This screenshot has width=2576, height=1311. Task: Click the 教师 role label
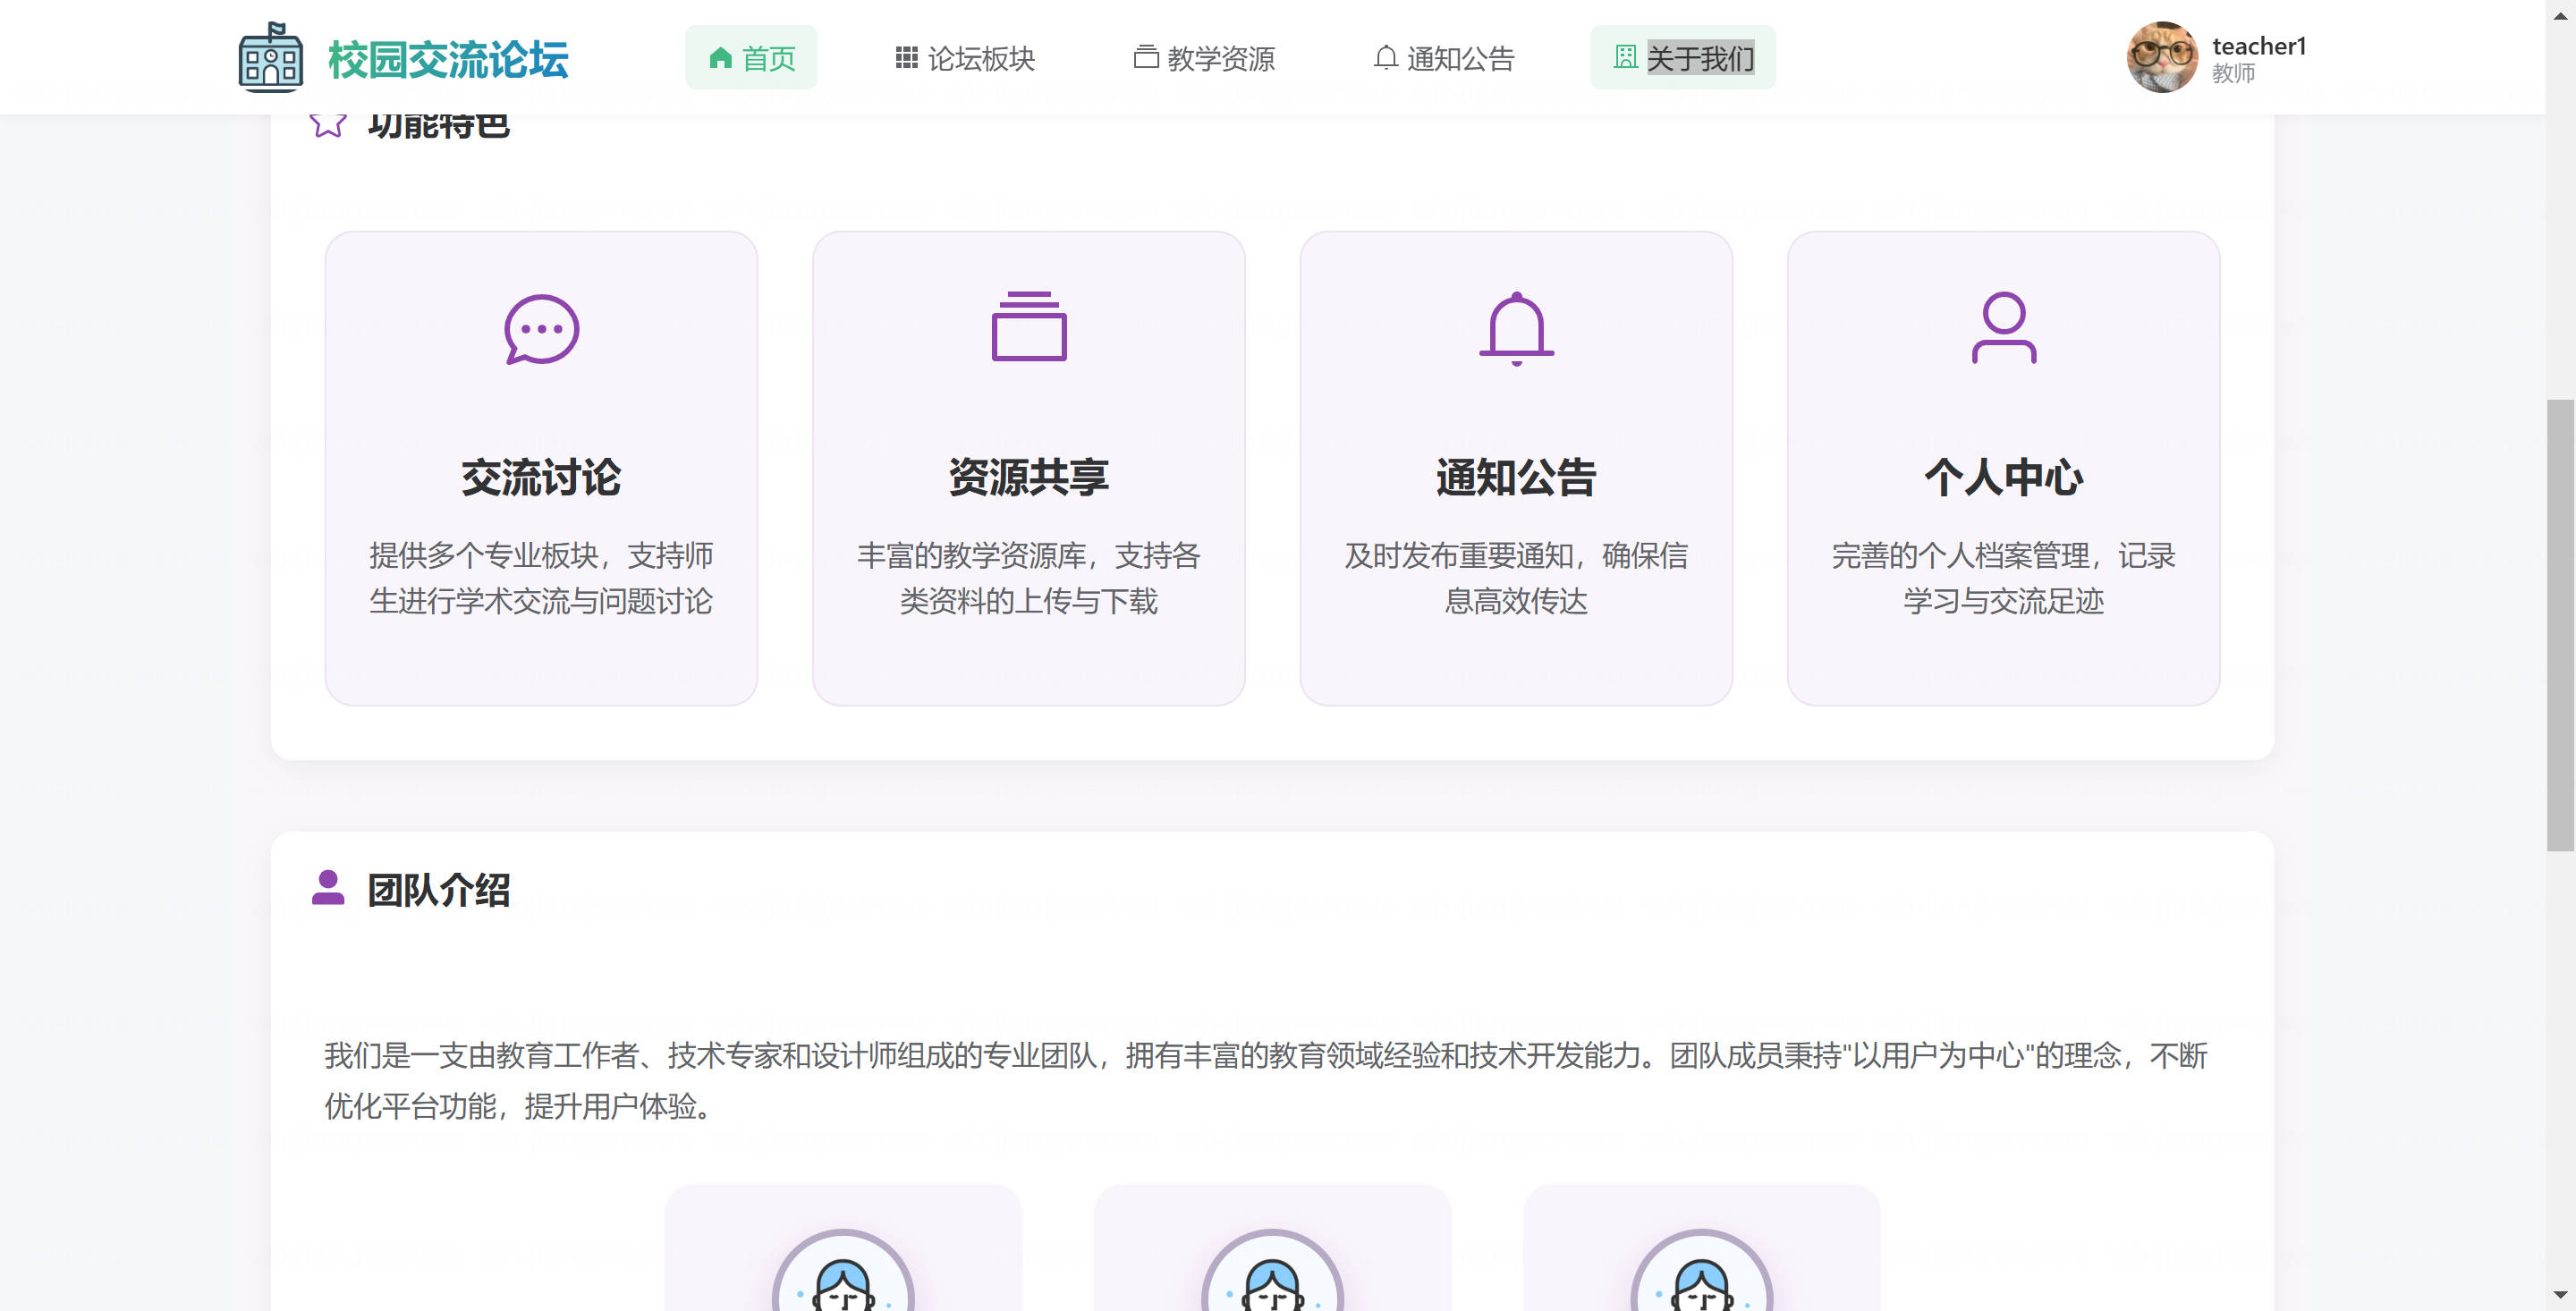[2233, 73]
